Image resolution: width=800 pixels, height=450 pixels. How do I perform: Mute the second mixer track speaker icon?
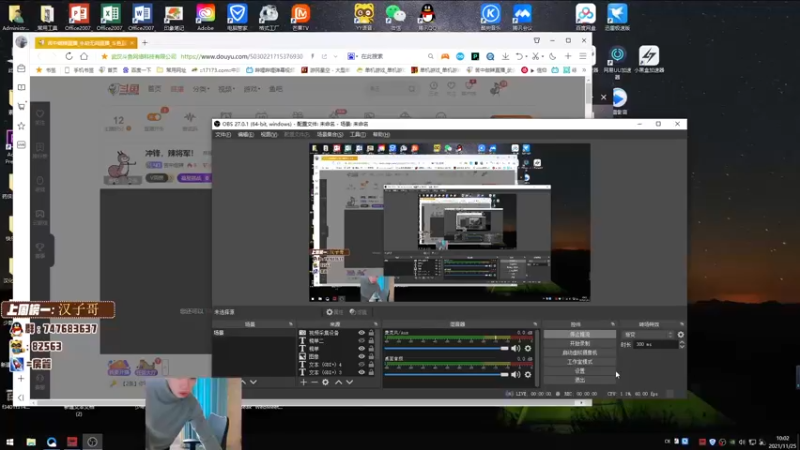(516, 374)
